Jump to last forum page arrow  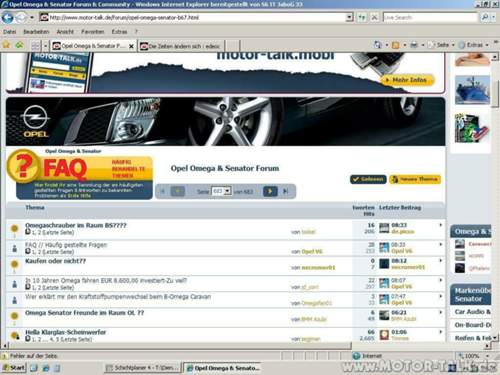285,191
